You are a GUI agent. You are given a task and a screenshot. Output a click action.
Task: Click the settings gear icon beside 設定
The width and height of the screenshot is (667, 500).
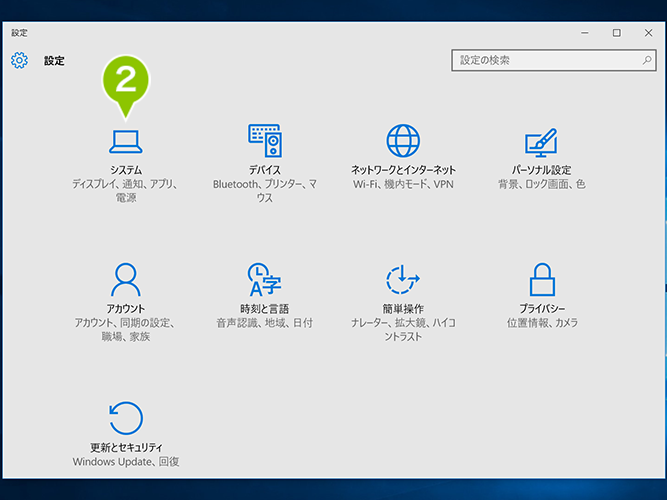click(19, 60)
